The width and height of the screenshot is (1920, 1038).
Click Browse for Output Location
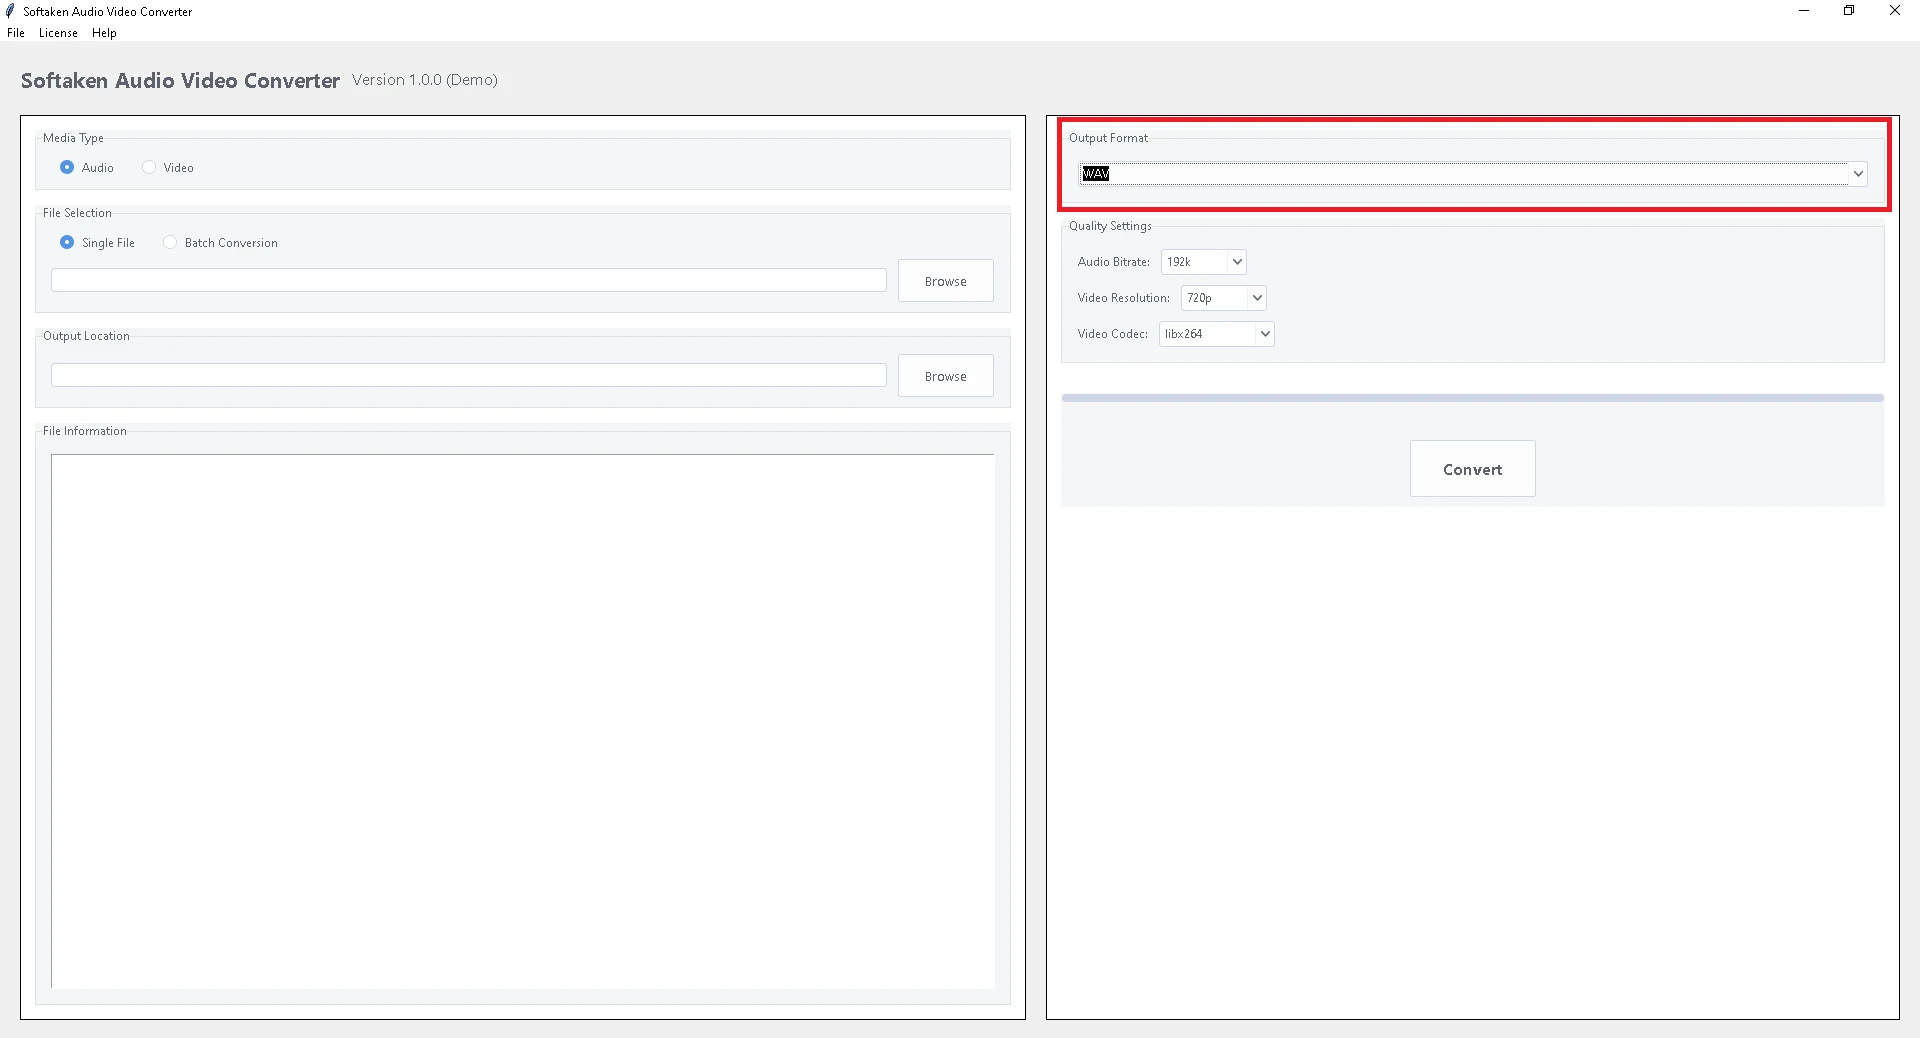945,375
